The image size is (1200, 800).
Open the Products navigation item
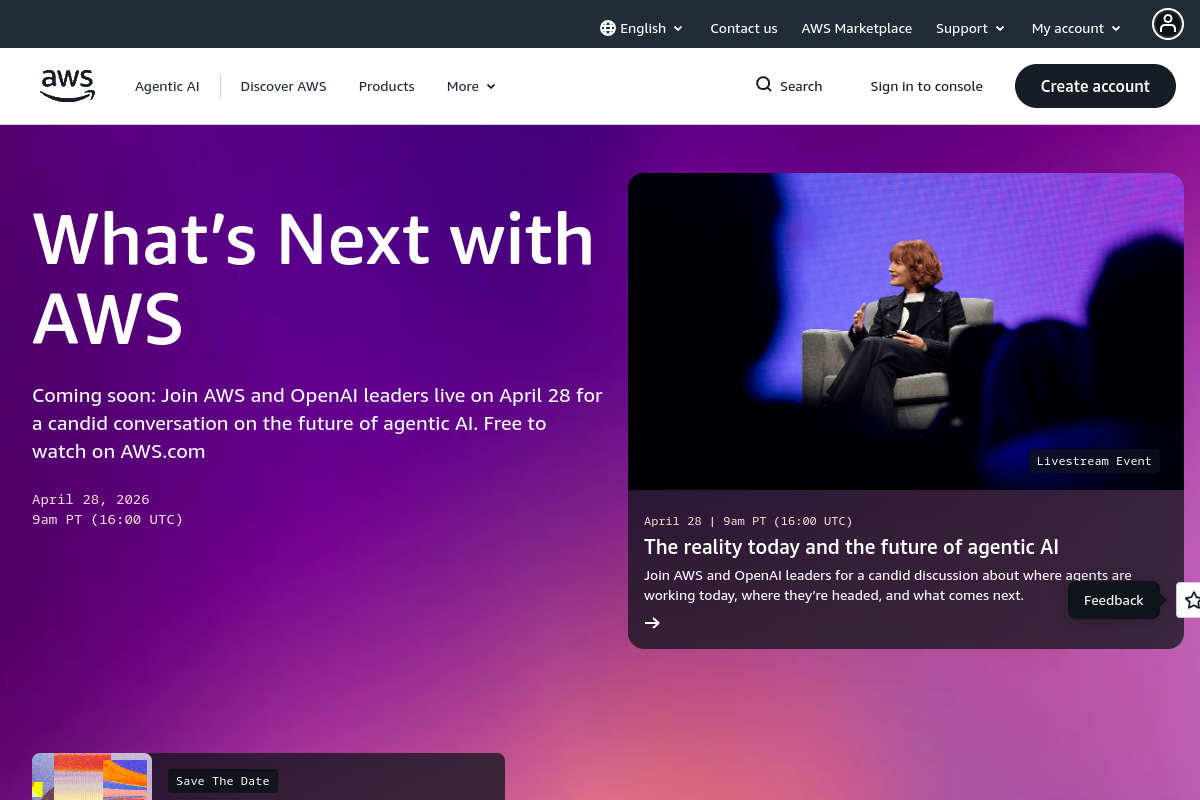click(386, 86)
